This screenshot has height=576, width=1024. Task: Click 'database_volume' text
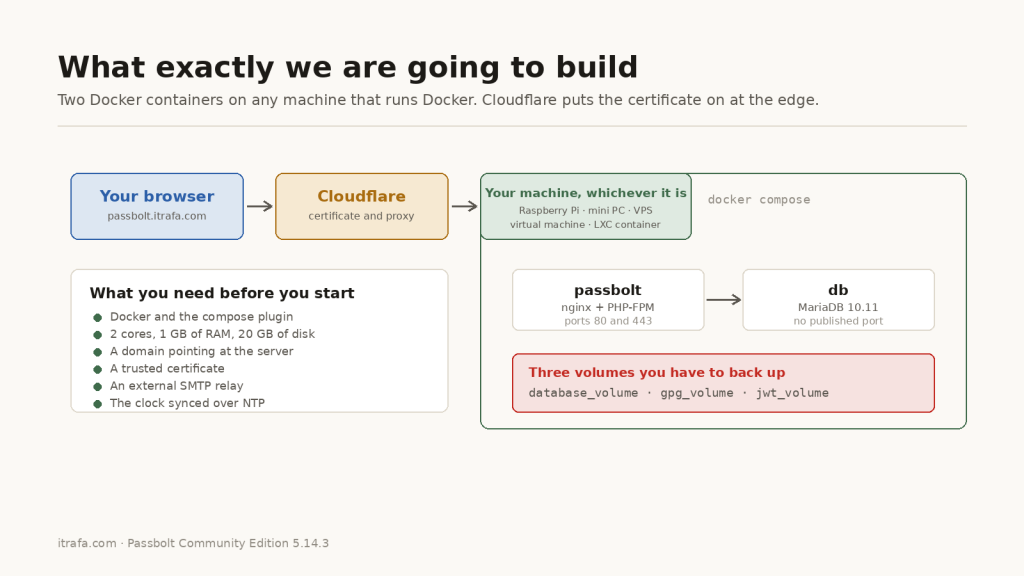[x=583, y=393]
